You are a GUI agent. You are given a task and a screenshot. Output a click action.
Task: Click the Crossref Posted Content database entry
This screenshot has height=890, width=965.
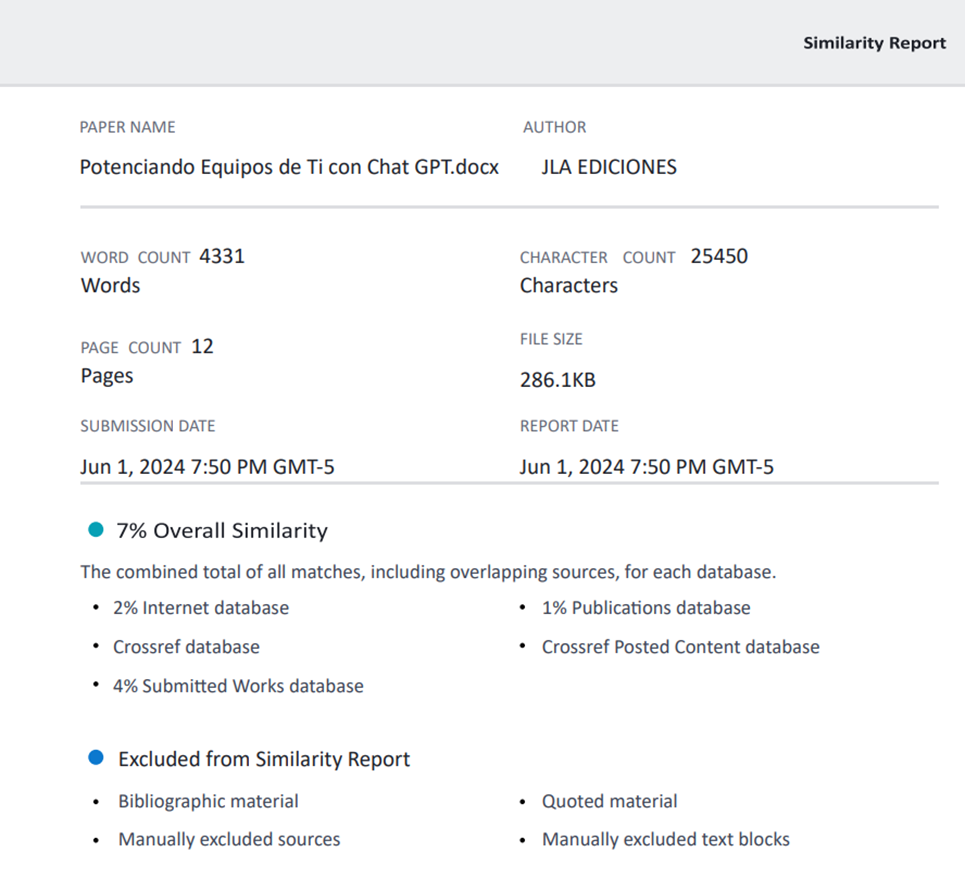tap(680, 647)
